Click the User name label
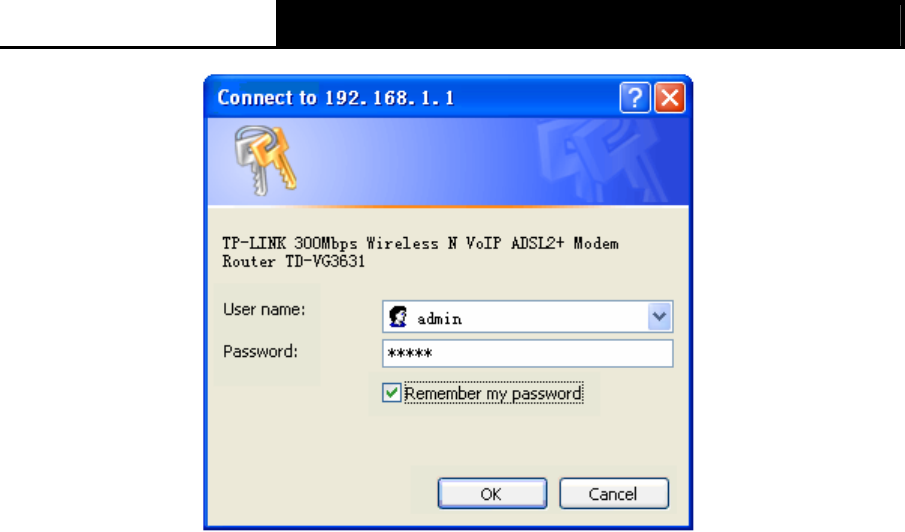Image resolution: width=905 pixels, height=532 pixels. click(264, 309)
